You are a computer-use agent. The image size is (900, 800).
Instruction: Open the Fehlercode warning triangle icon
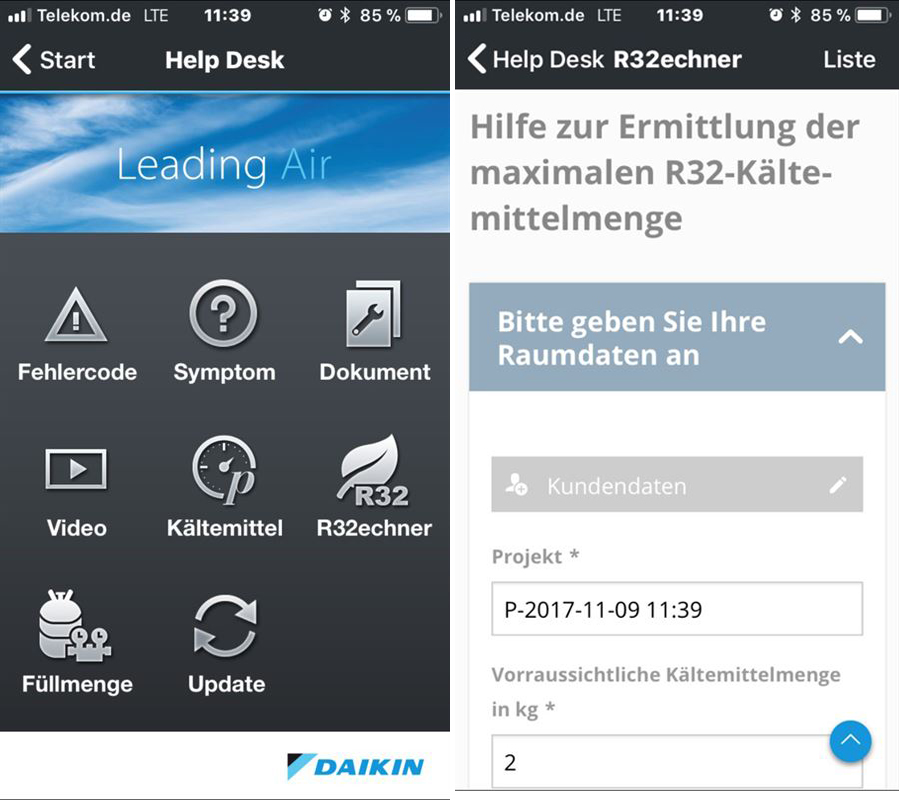(76, 315)
